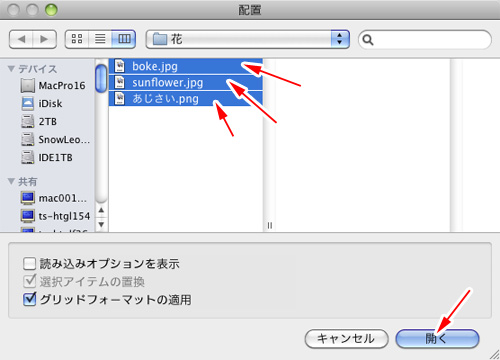The height and width of the screenshot is (360, 500).
Task: Open the 花 folder path popup
Action: point(248,39)
